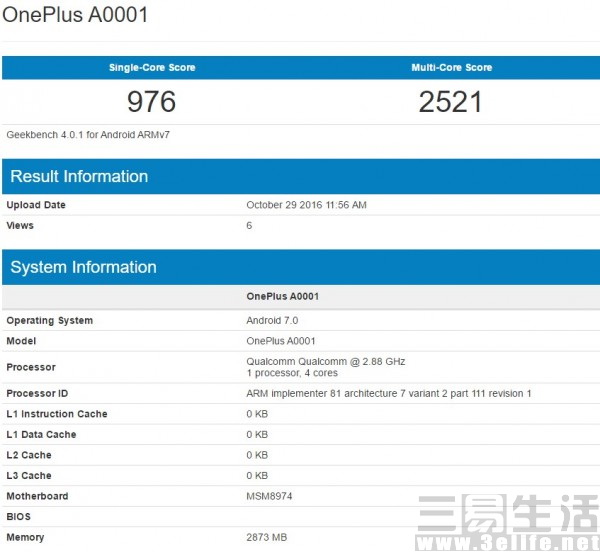Image resolution: width=600 pixels, height=552 pixels.
Task: Click the Model row label
Action: 21,341
